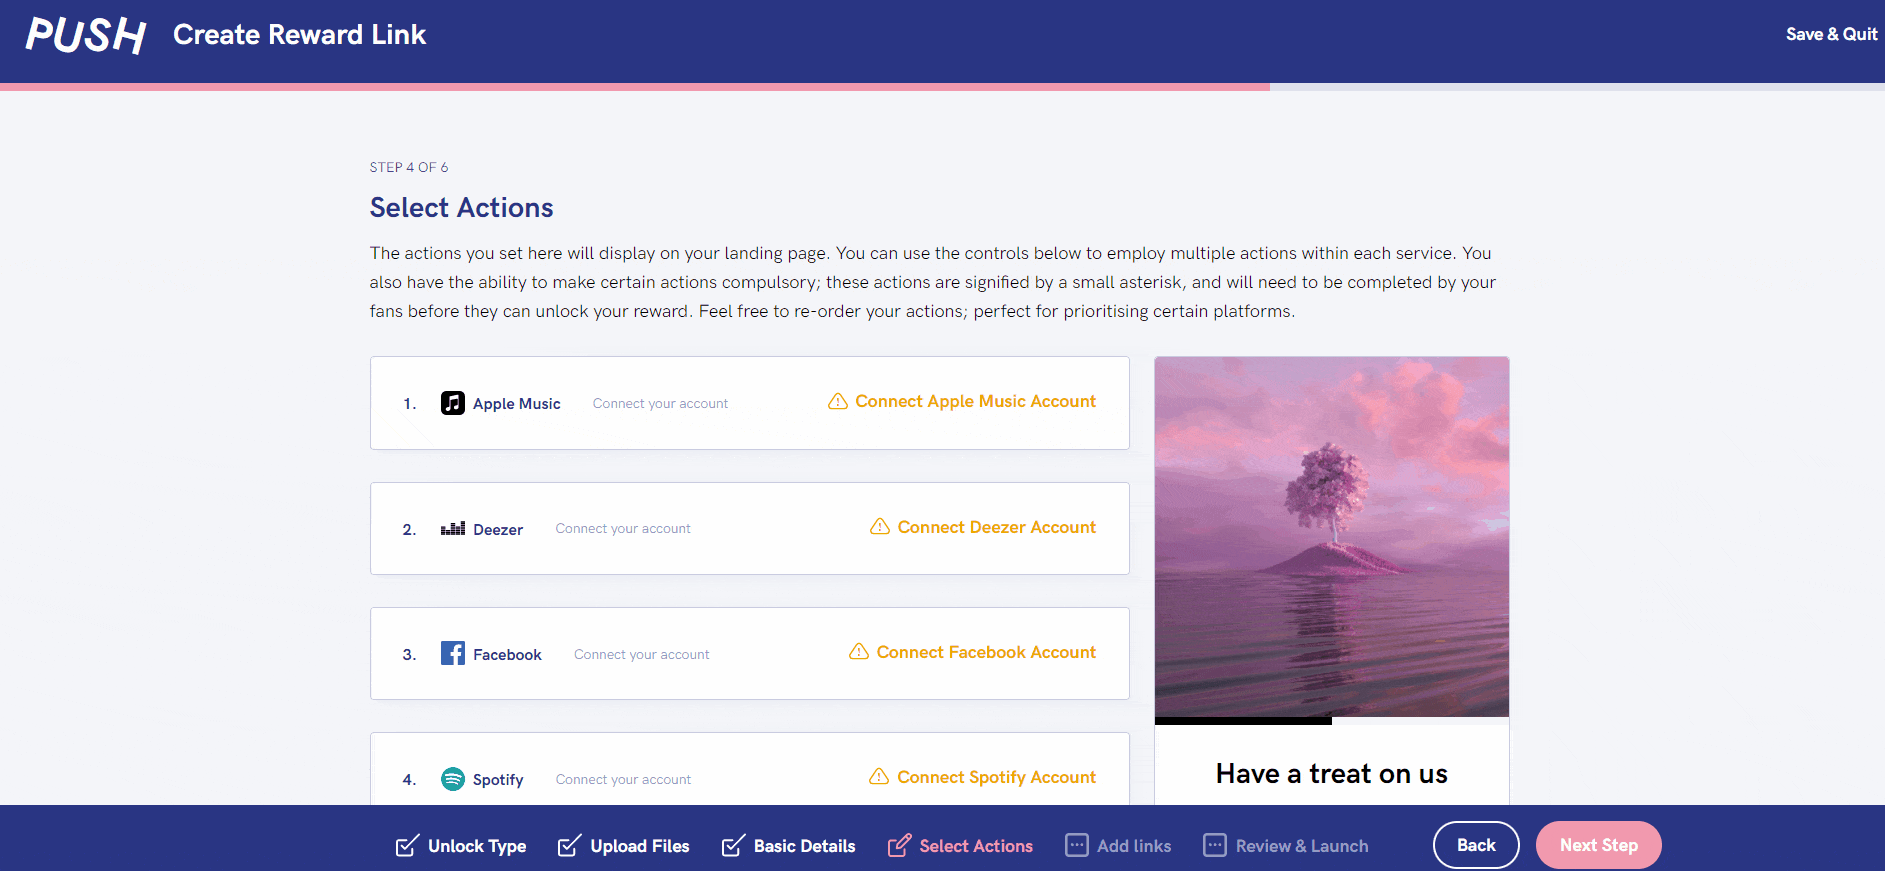Screen dimensions: 1885x871
Task: Click warning icon beside Connect Facebook Account
Action: pos(859,652)
